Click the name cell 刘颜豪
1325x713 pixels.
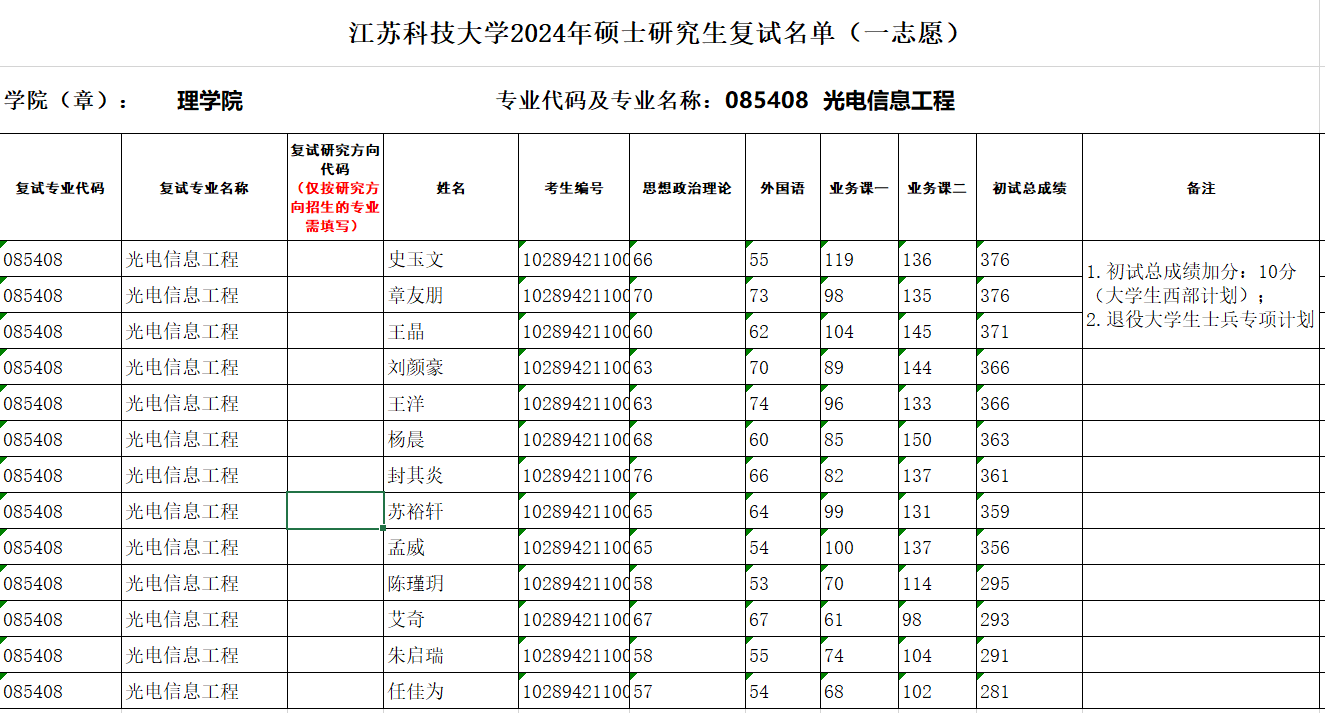451,368
